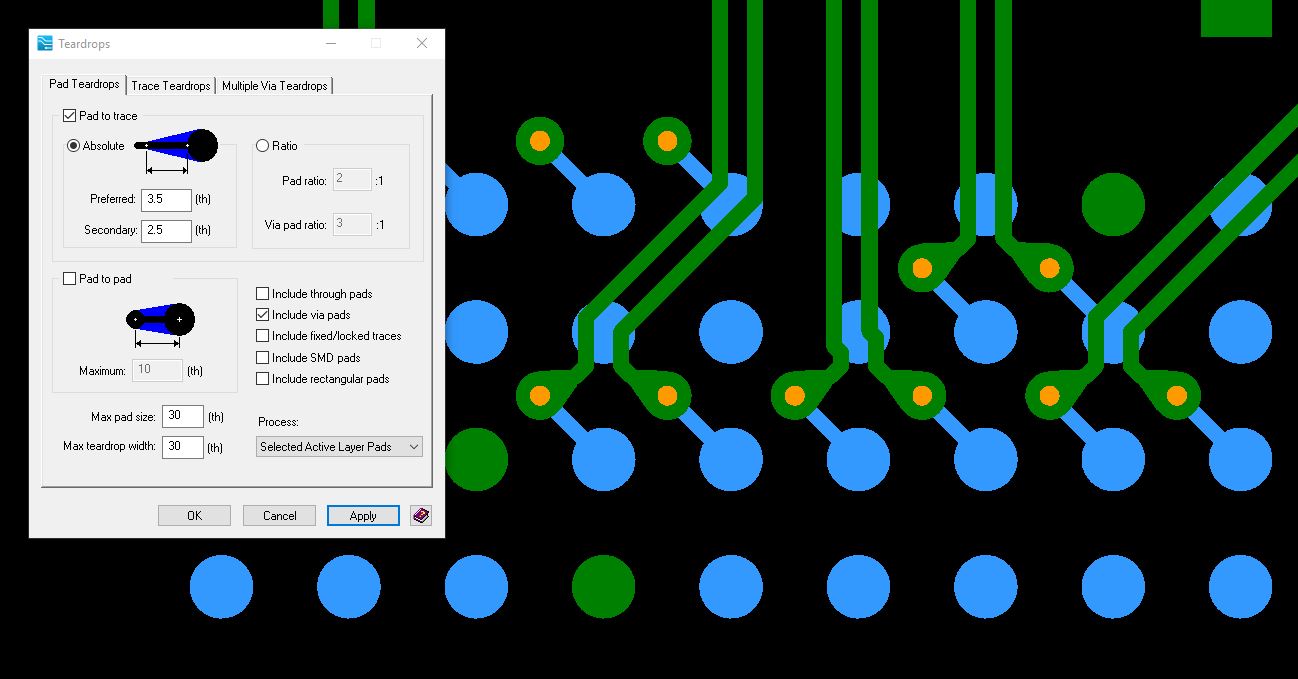Uncheck the Pad to trace checkbox

(70, 116)
